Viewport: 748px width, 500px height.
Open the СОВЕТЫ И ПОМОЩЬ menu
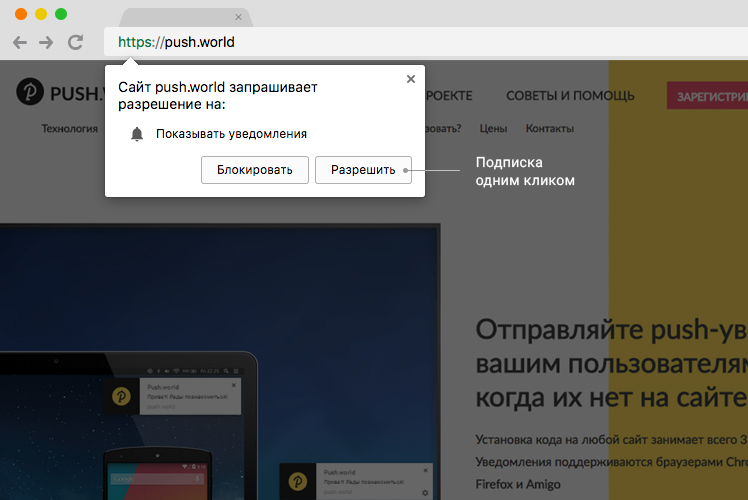click(570, 96)
